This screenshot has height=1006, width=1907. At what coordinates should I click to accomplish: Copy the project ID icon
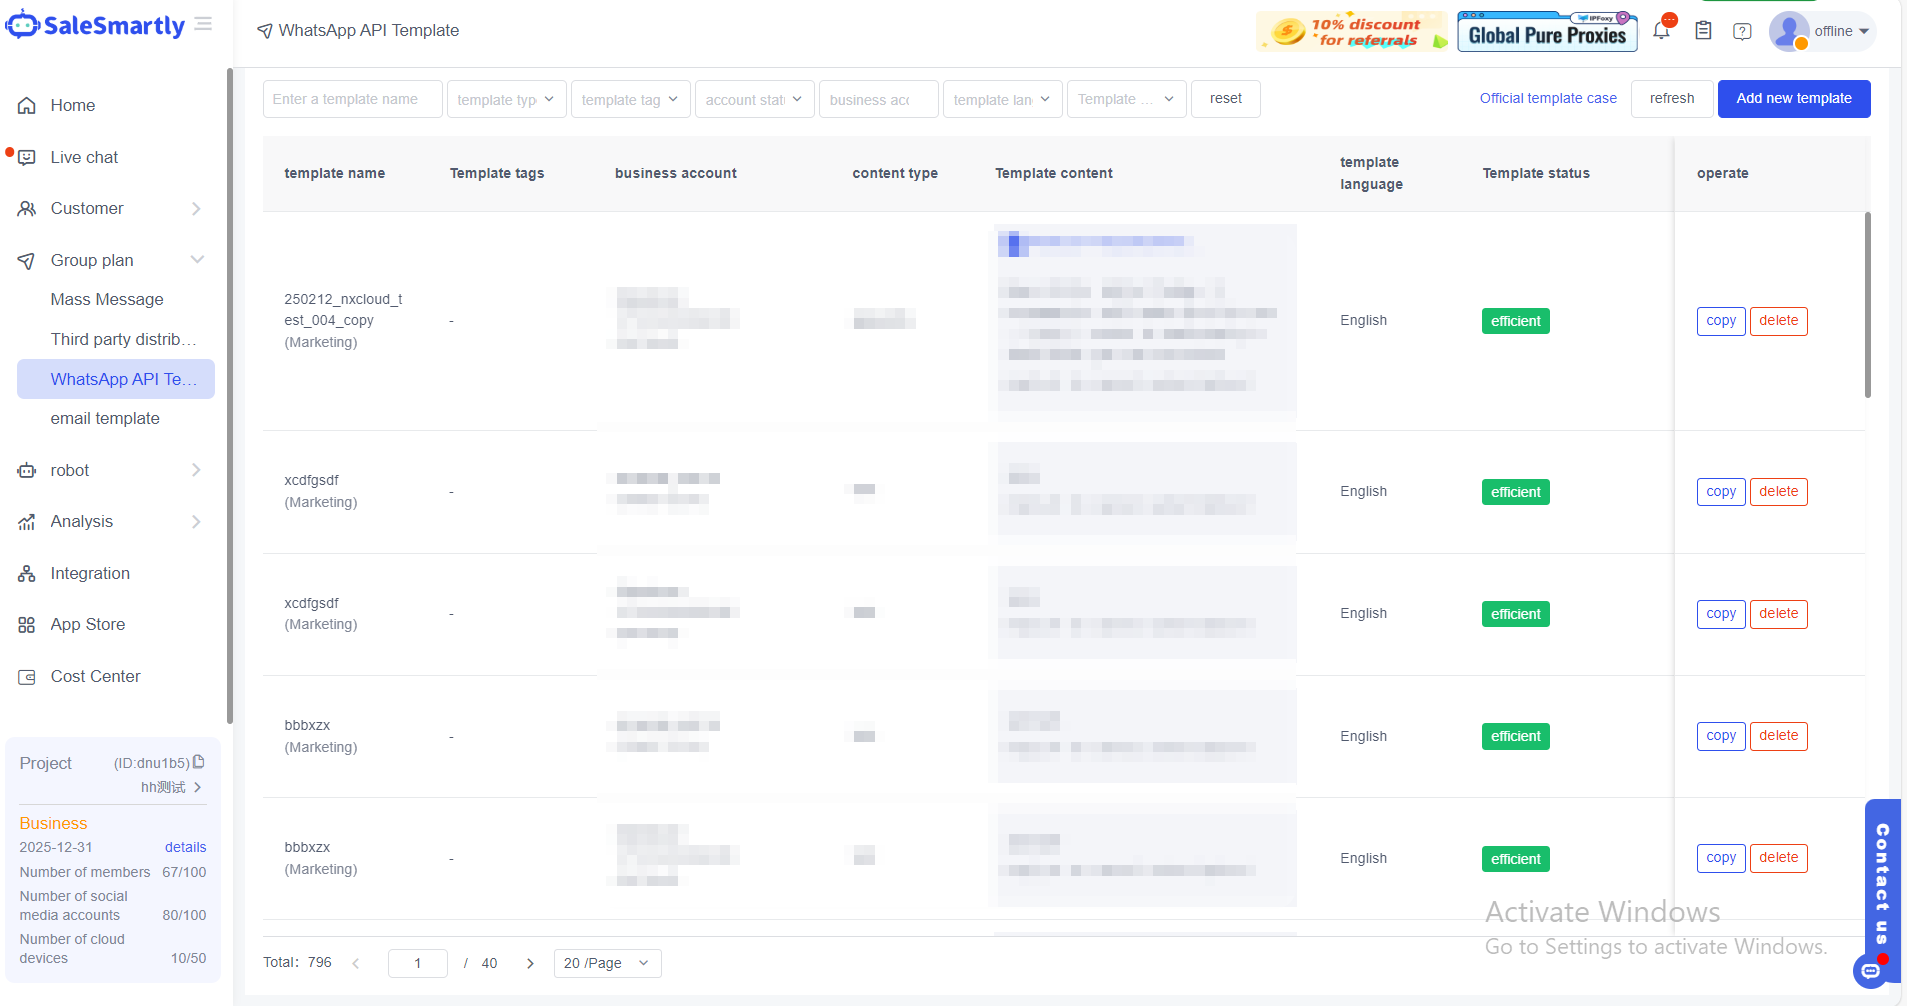tap(199, 762)
